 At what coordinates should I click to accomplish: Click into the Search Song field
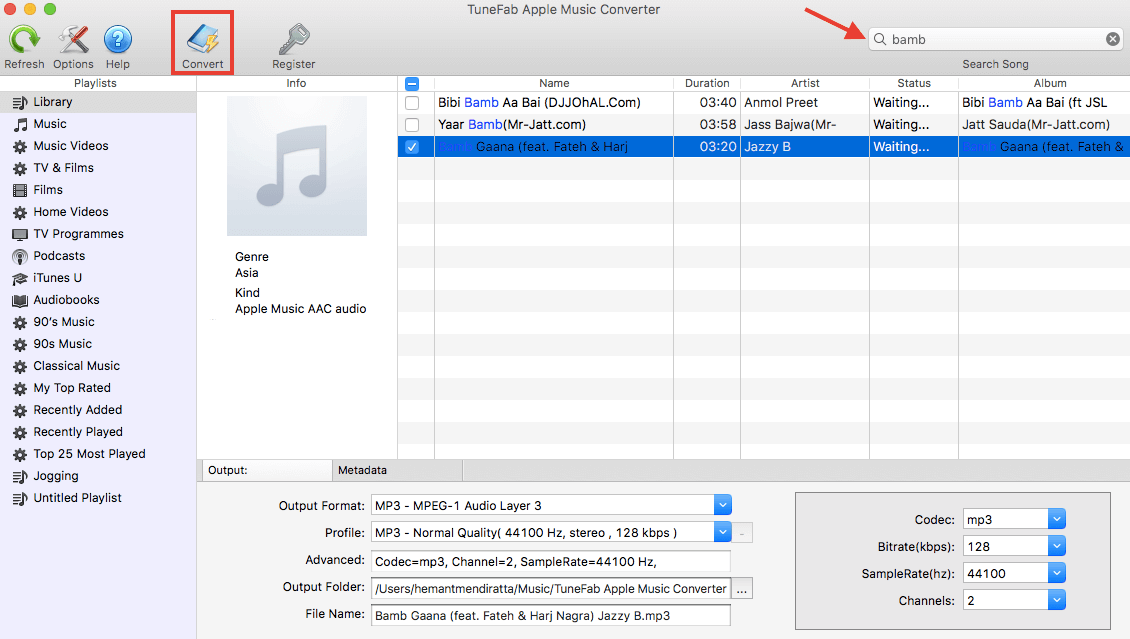(995, 39)
